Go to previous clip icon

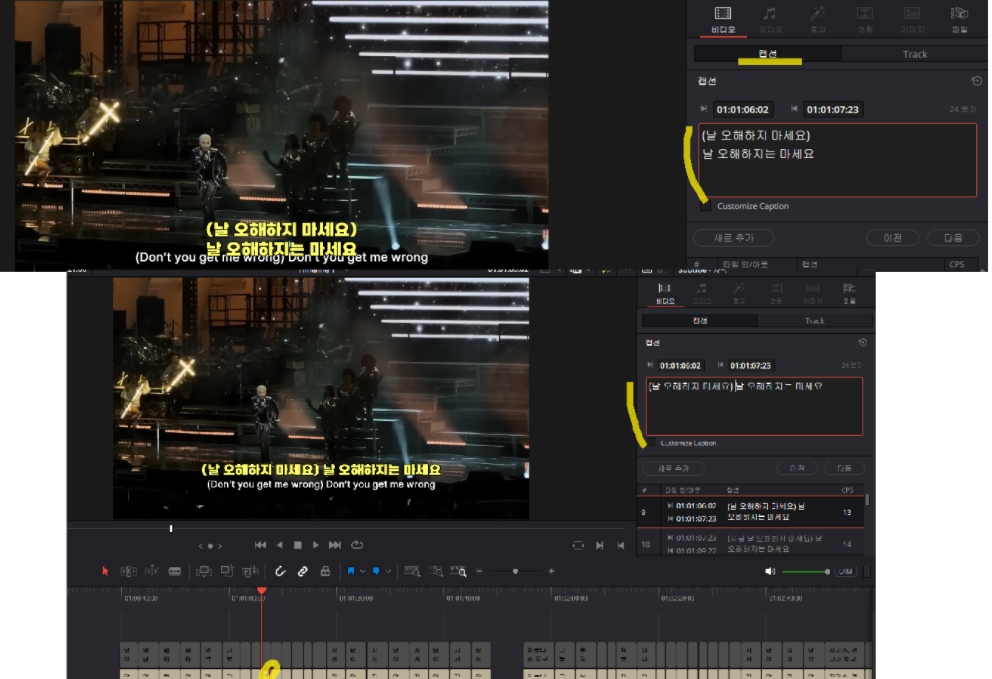click(x=621, y=545)
